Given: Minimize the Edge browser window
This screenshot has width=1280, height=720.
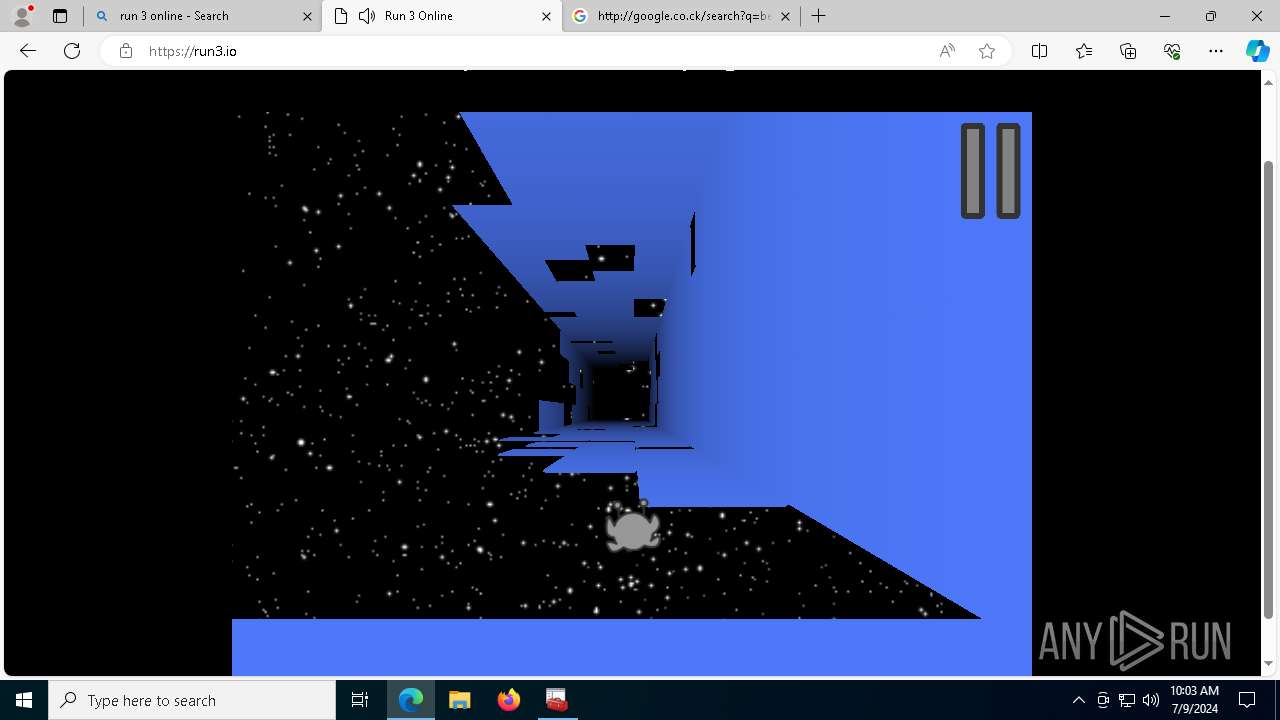Looking at the screenshot, I should [1165, 16].
